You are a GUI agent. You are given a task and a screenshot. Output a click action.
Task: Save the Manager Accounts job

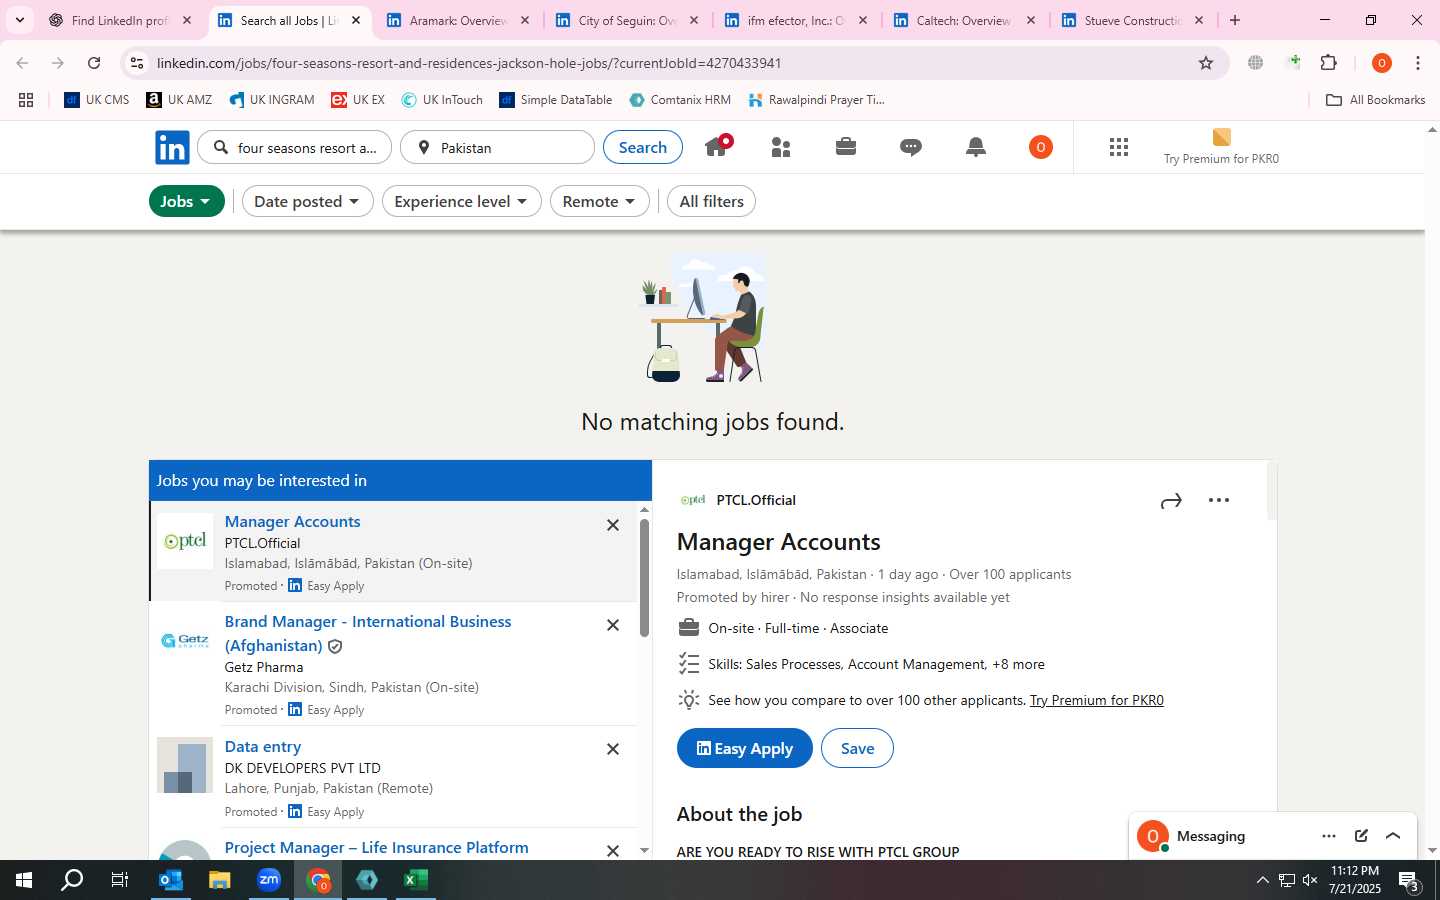(x=857, y=748)
